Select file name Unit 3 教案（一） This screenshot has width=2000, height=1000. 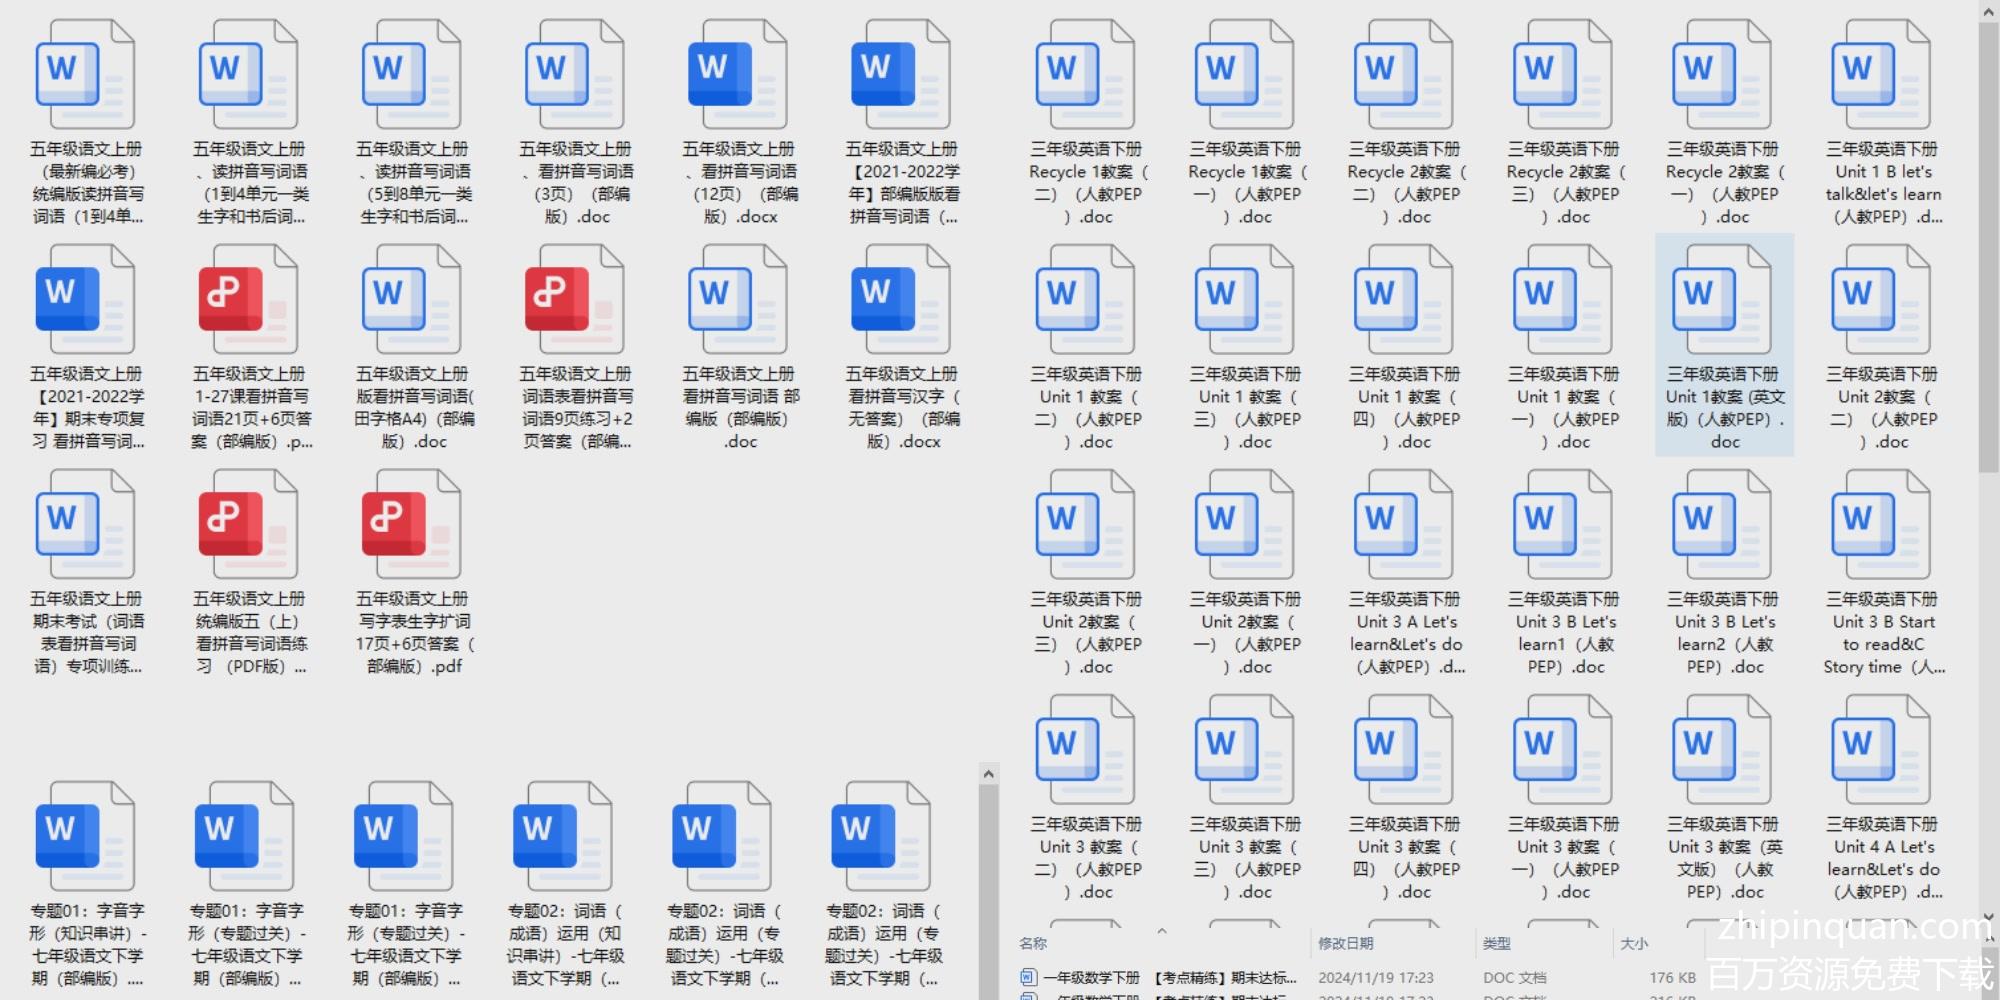(x=1563, y=857)
